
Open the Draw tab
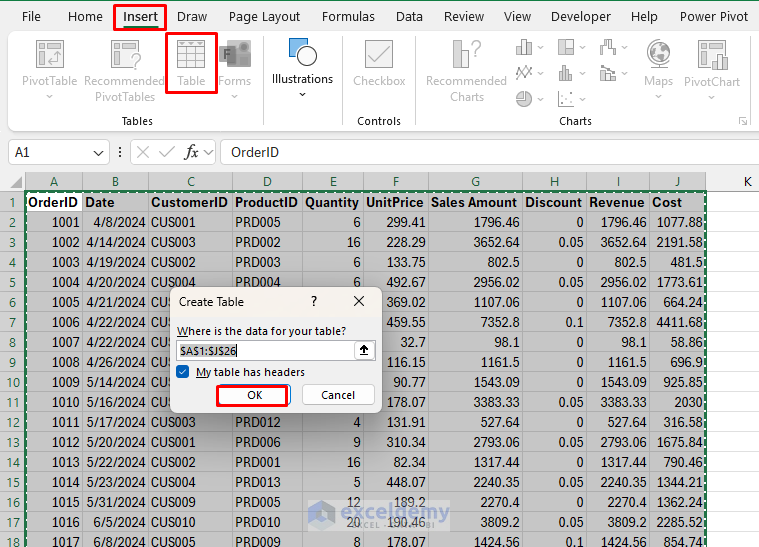coord(192,16)
